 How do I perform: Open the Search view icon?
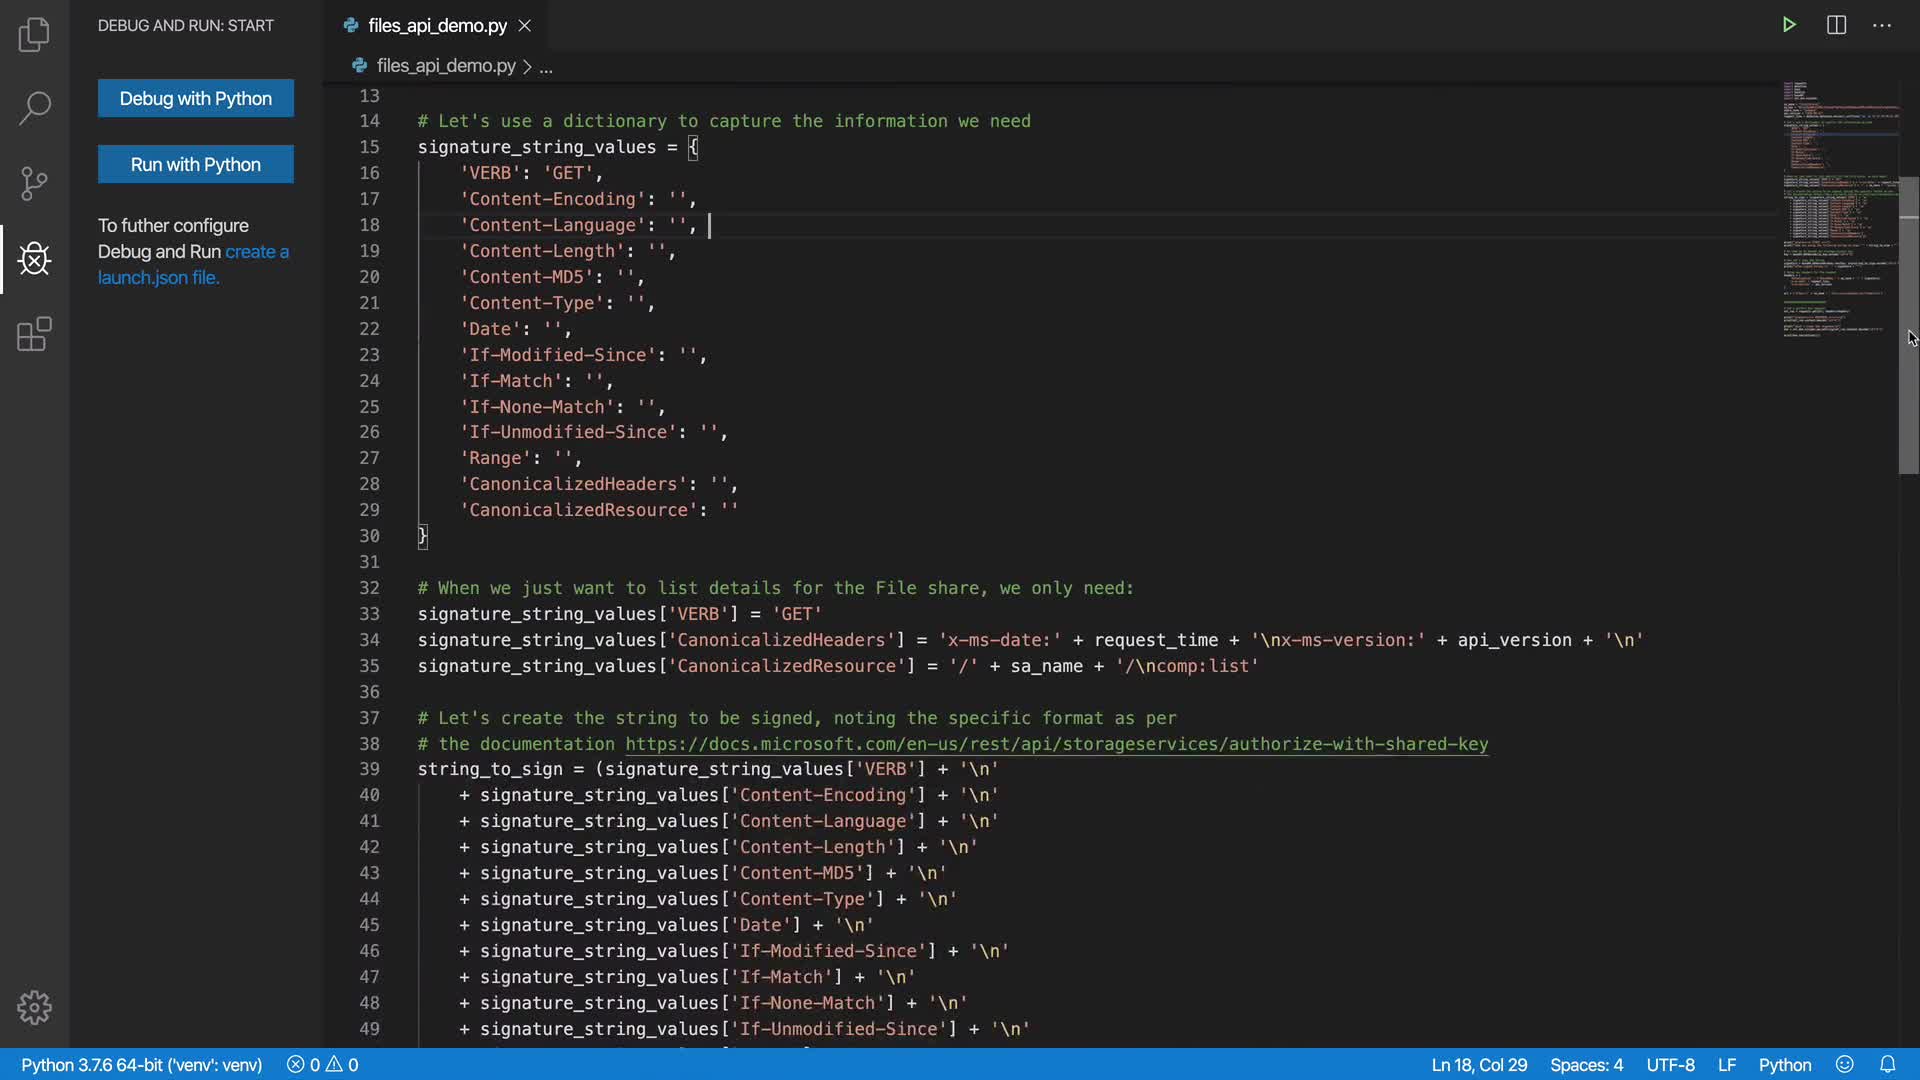click(34, 108)
